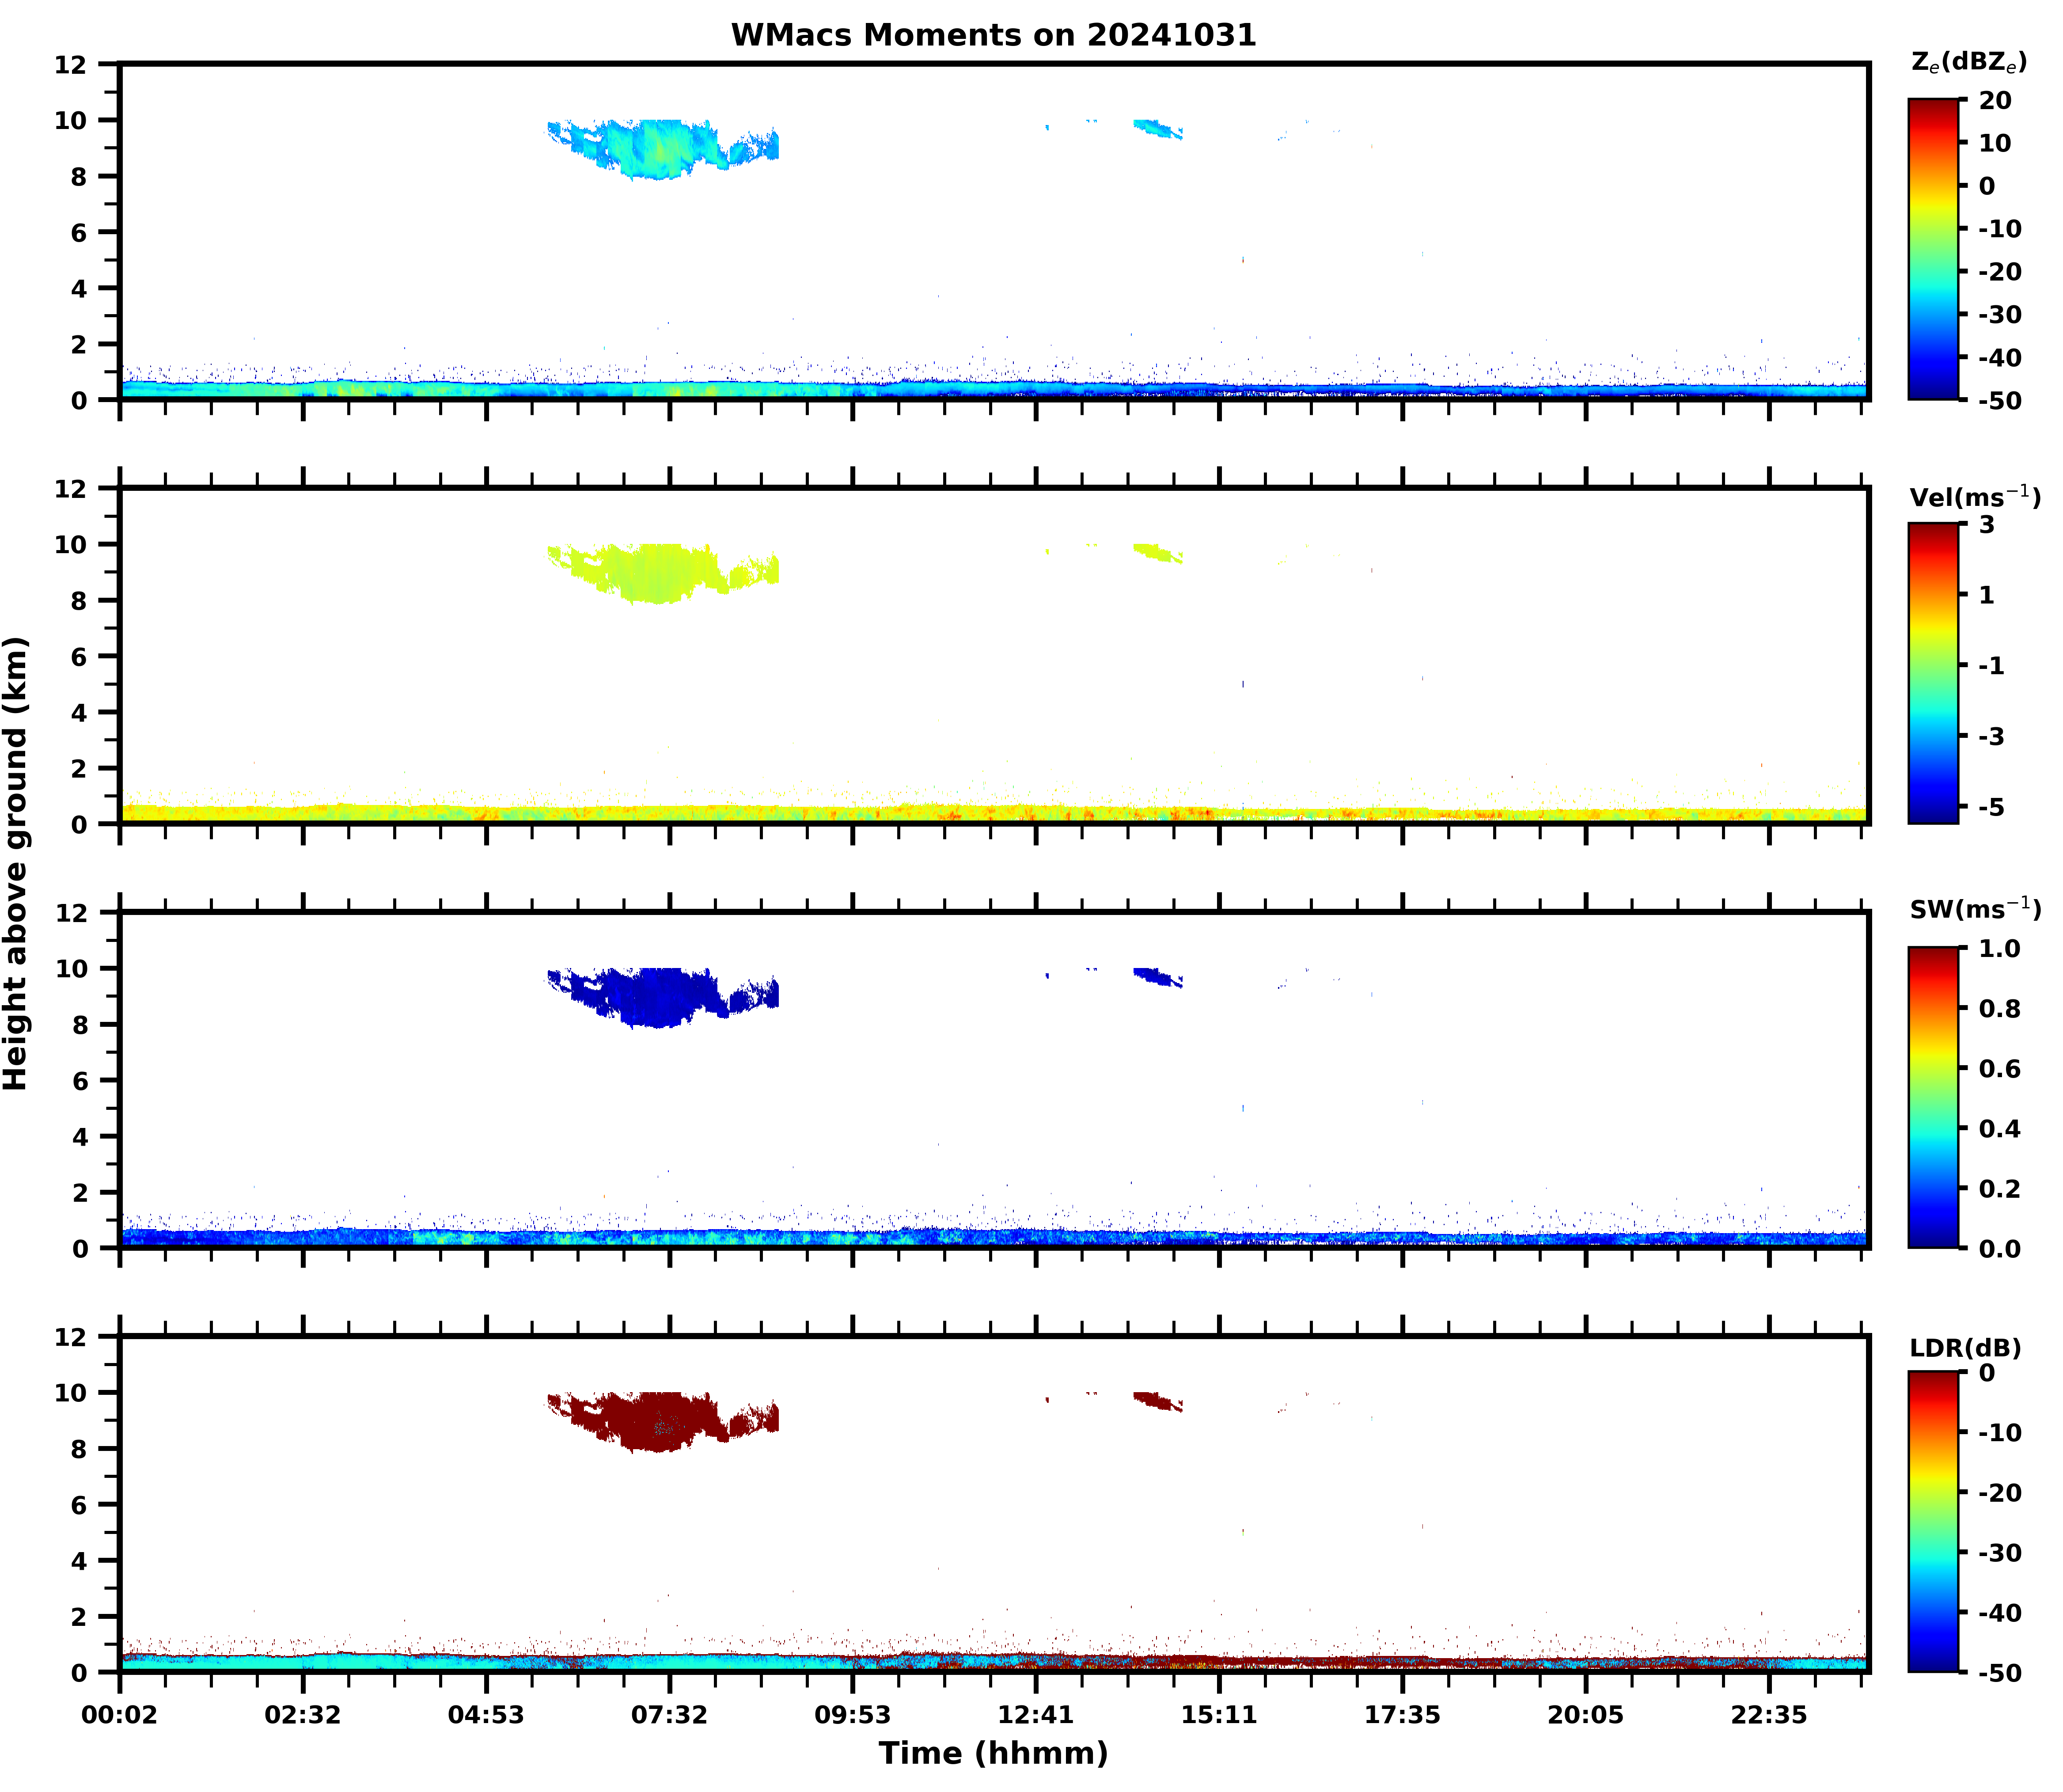Click the Time (hhmm) axis label
The image size is (2063, 1792).
tap(993, 1752)
